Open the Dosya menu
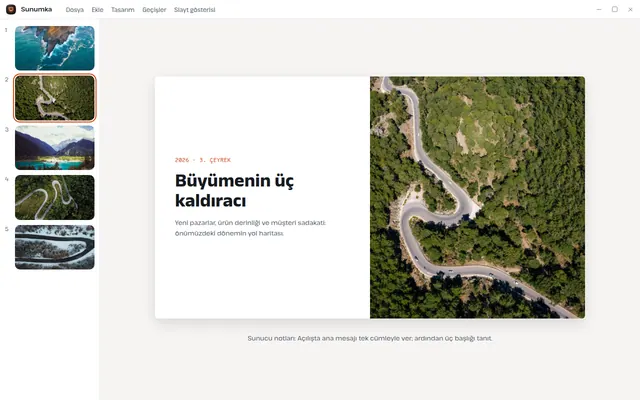The image size is (640, 400). [x=75, y=10]
